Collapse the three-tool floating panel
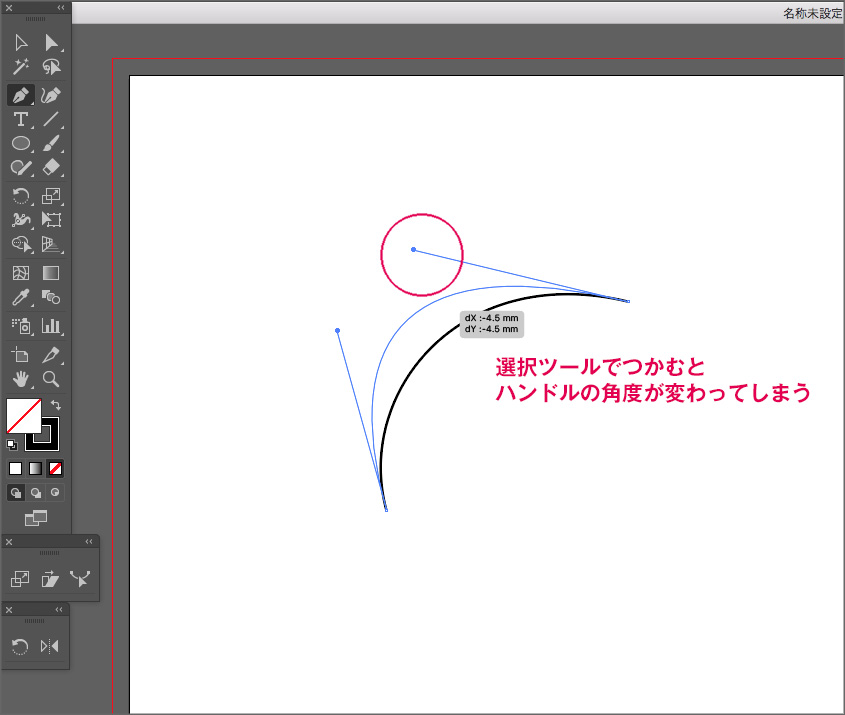845x715 pixels. click(89, 542)
